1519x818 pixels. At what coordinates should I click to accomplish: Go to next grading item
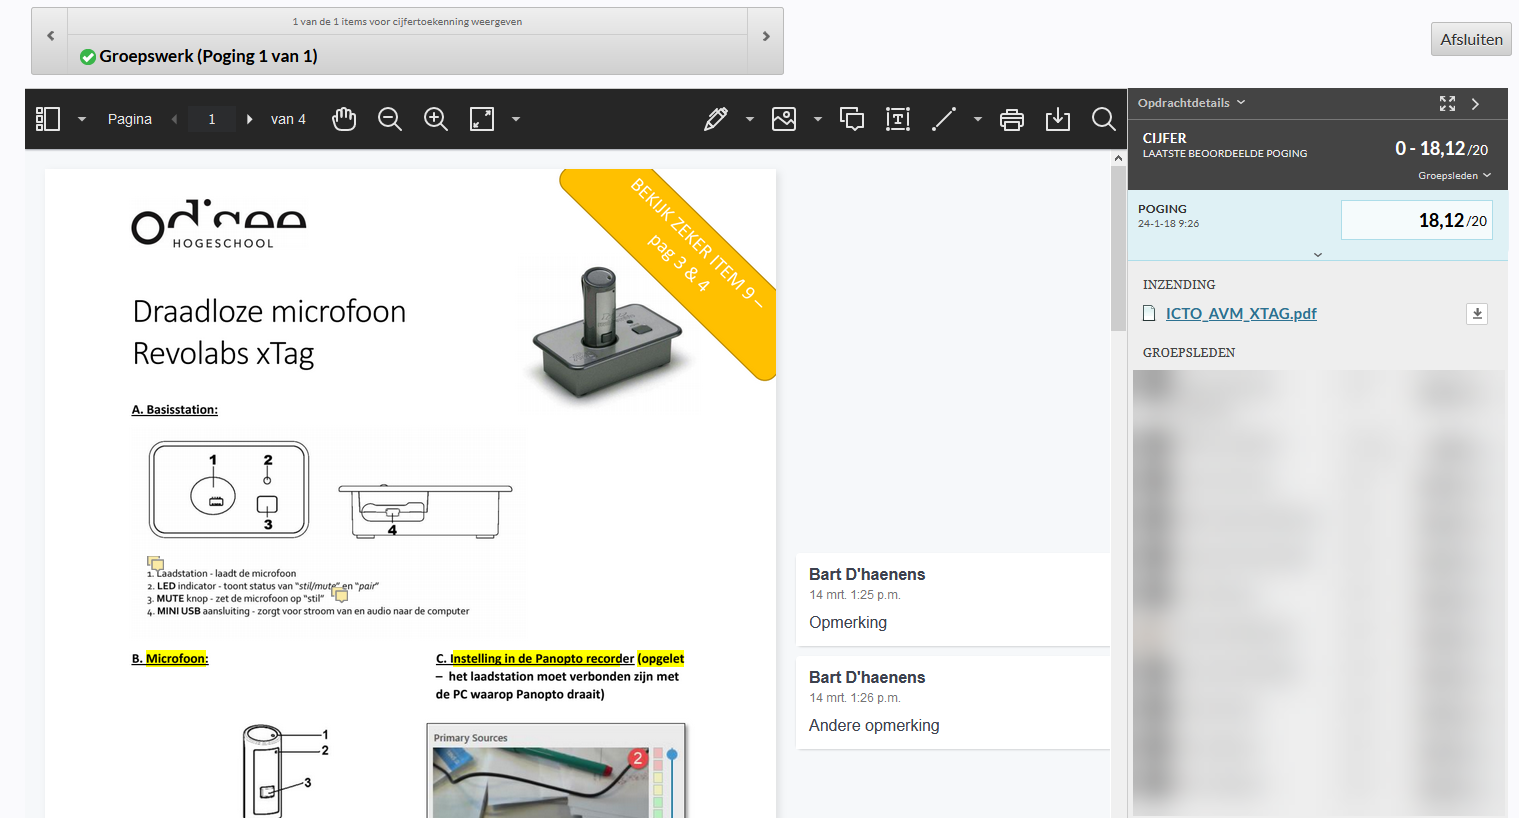[766, 37]
